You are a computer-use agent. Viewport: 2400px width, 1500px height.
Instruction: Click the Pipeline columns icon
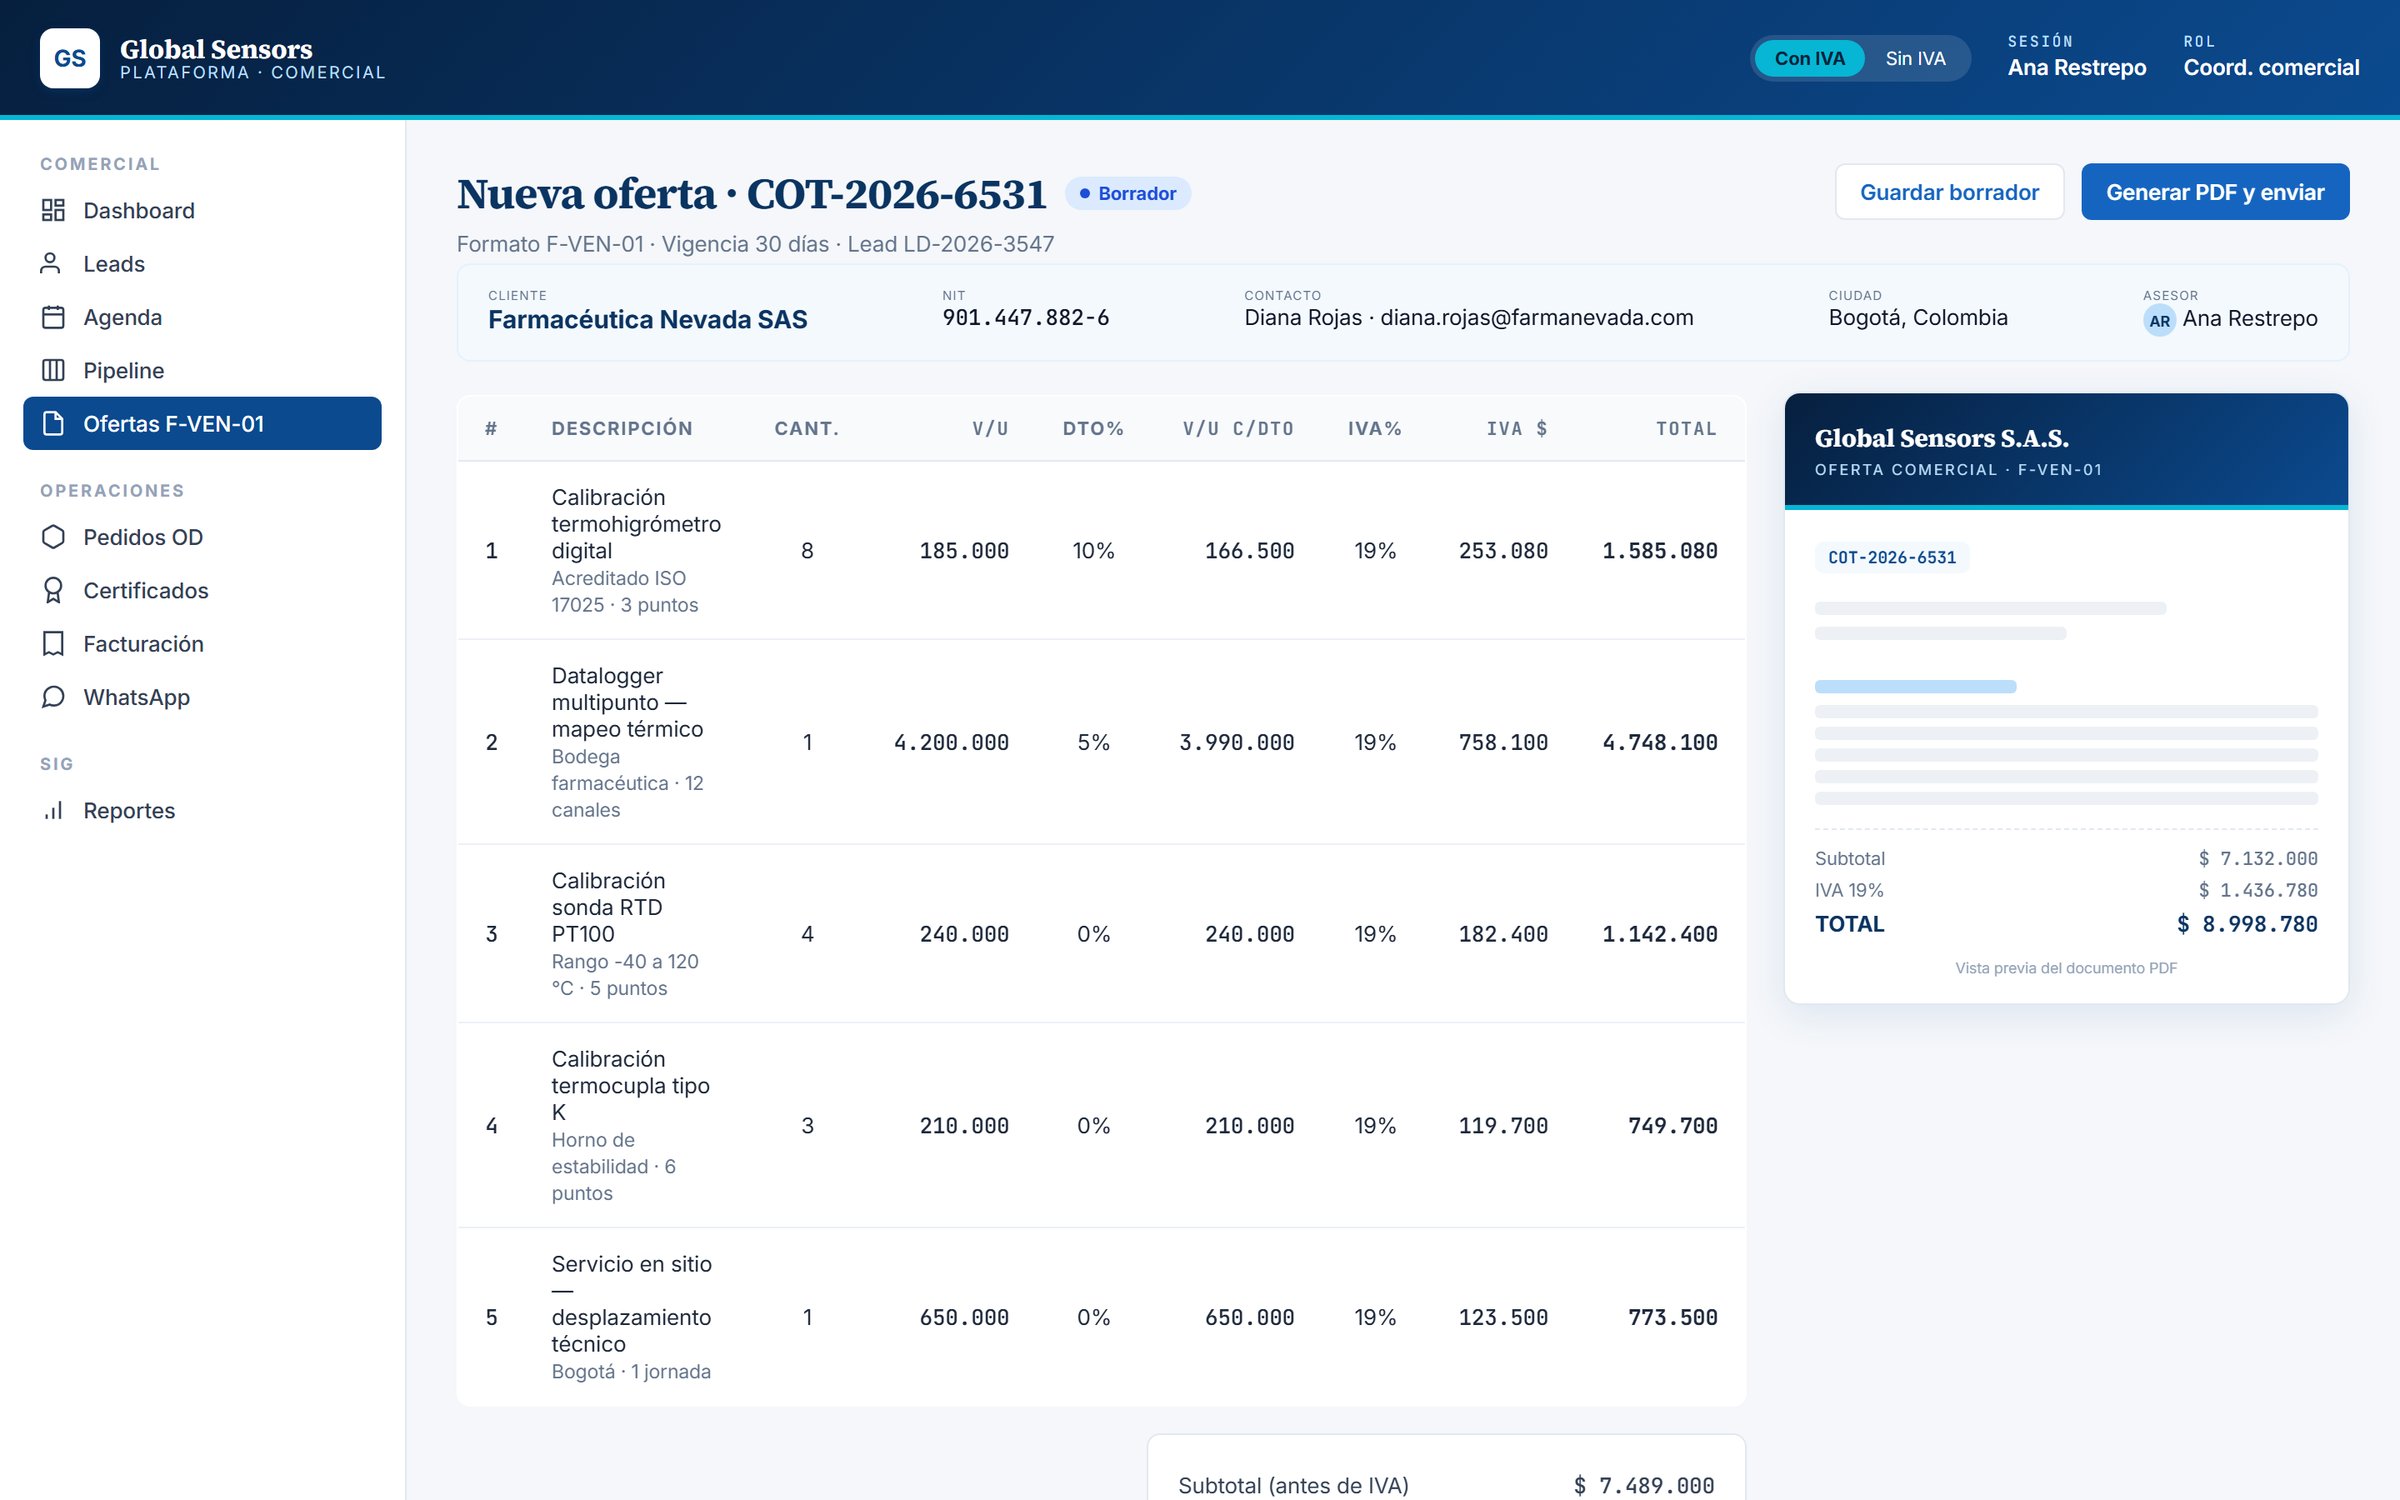click(53, 370)
